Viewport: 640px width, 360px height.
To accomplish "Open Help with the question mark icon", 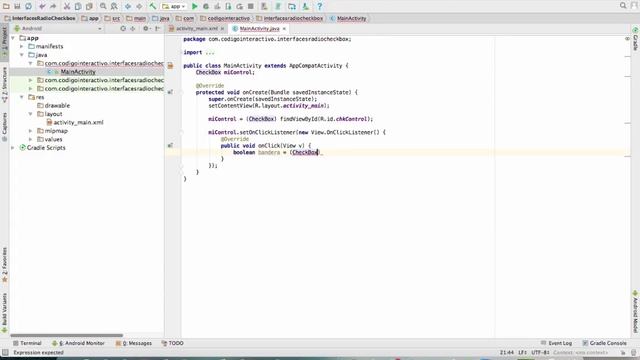I will tap(320, 6).
